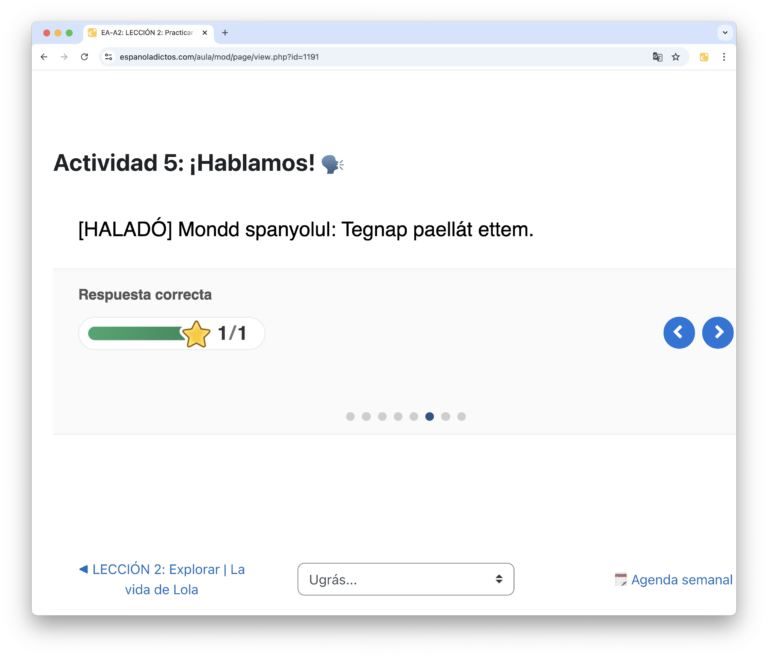Click the browser back arrow
The width and height of the screenshot is (768, 657).
coord(44,57)
